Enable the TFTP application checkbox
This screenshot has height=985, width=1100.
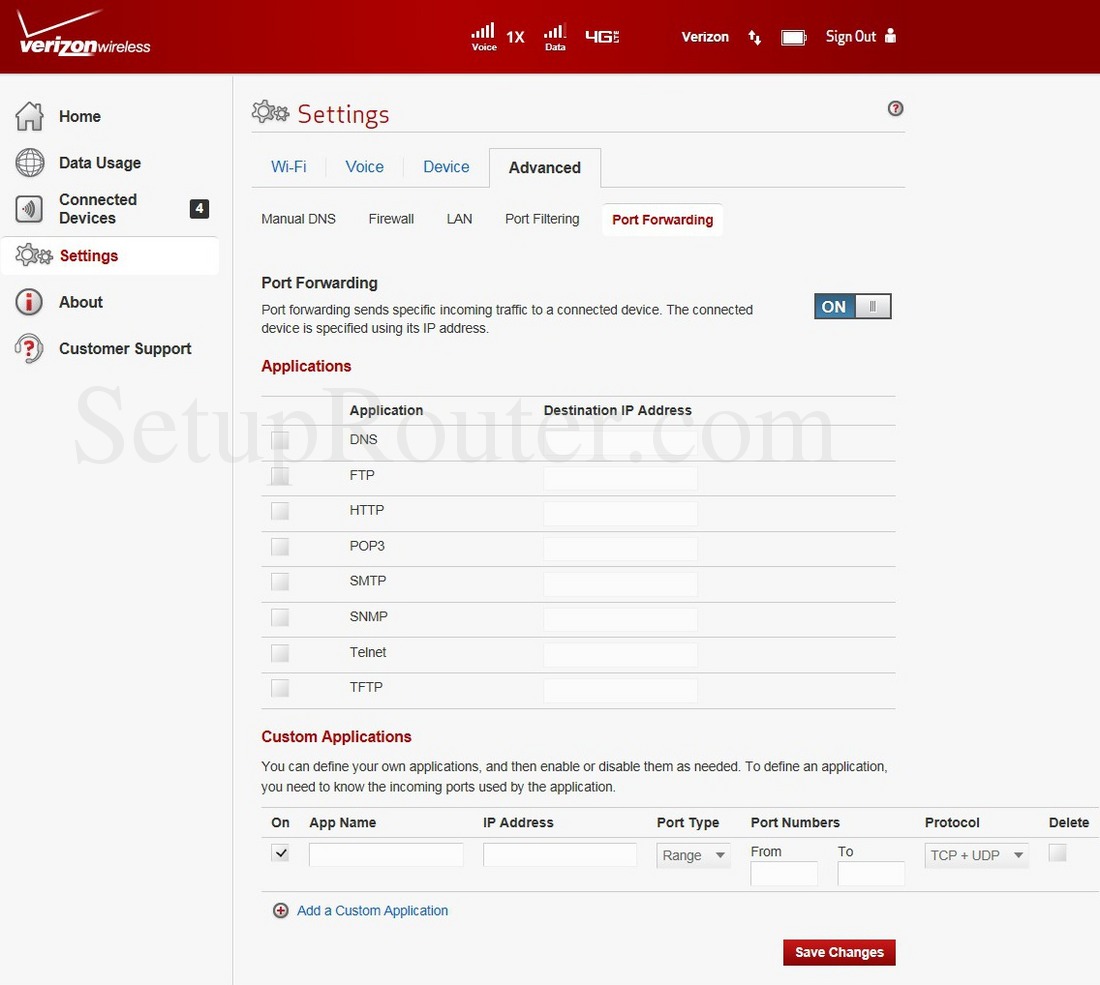(x=280, y=688)
